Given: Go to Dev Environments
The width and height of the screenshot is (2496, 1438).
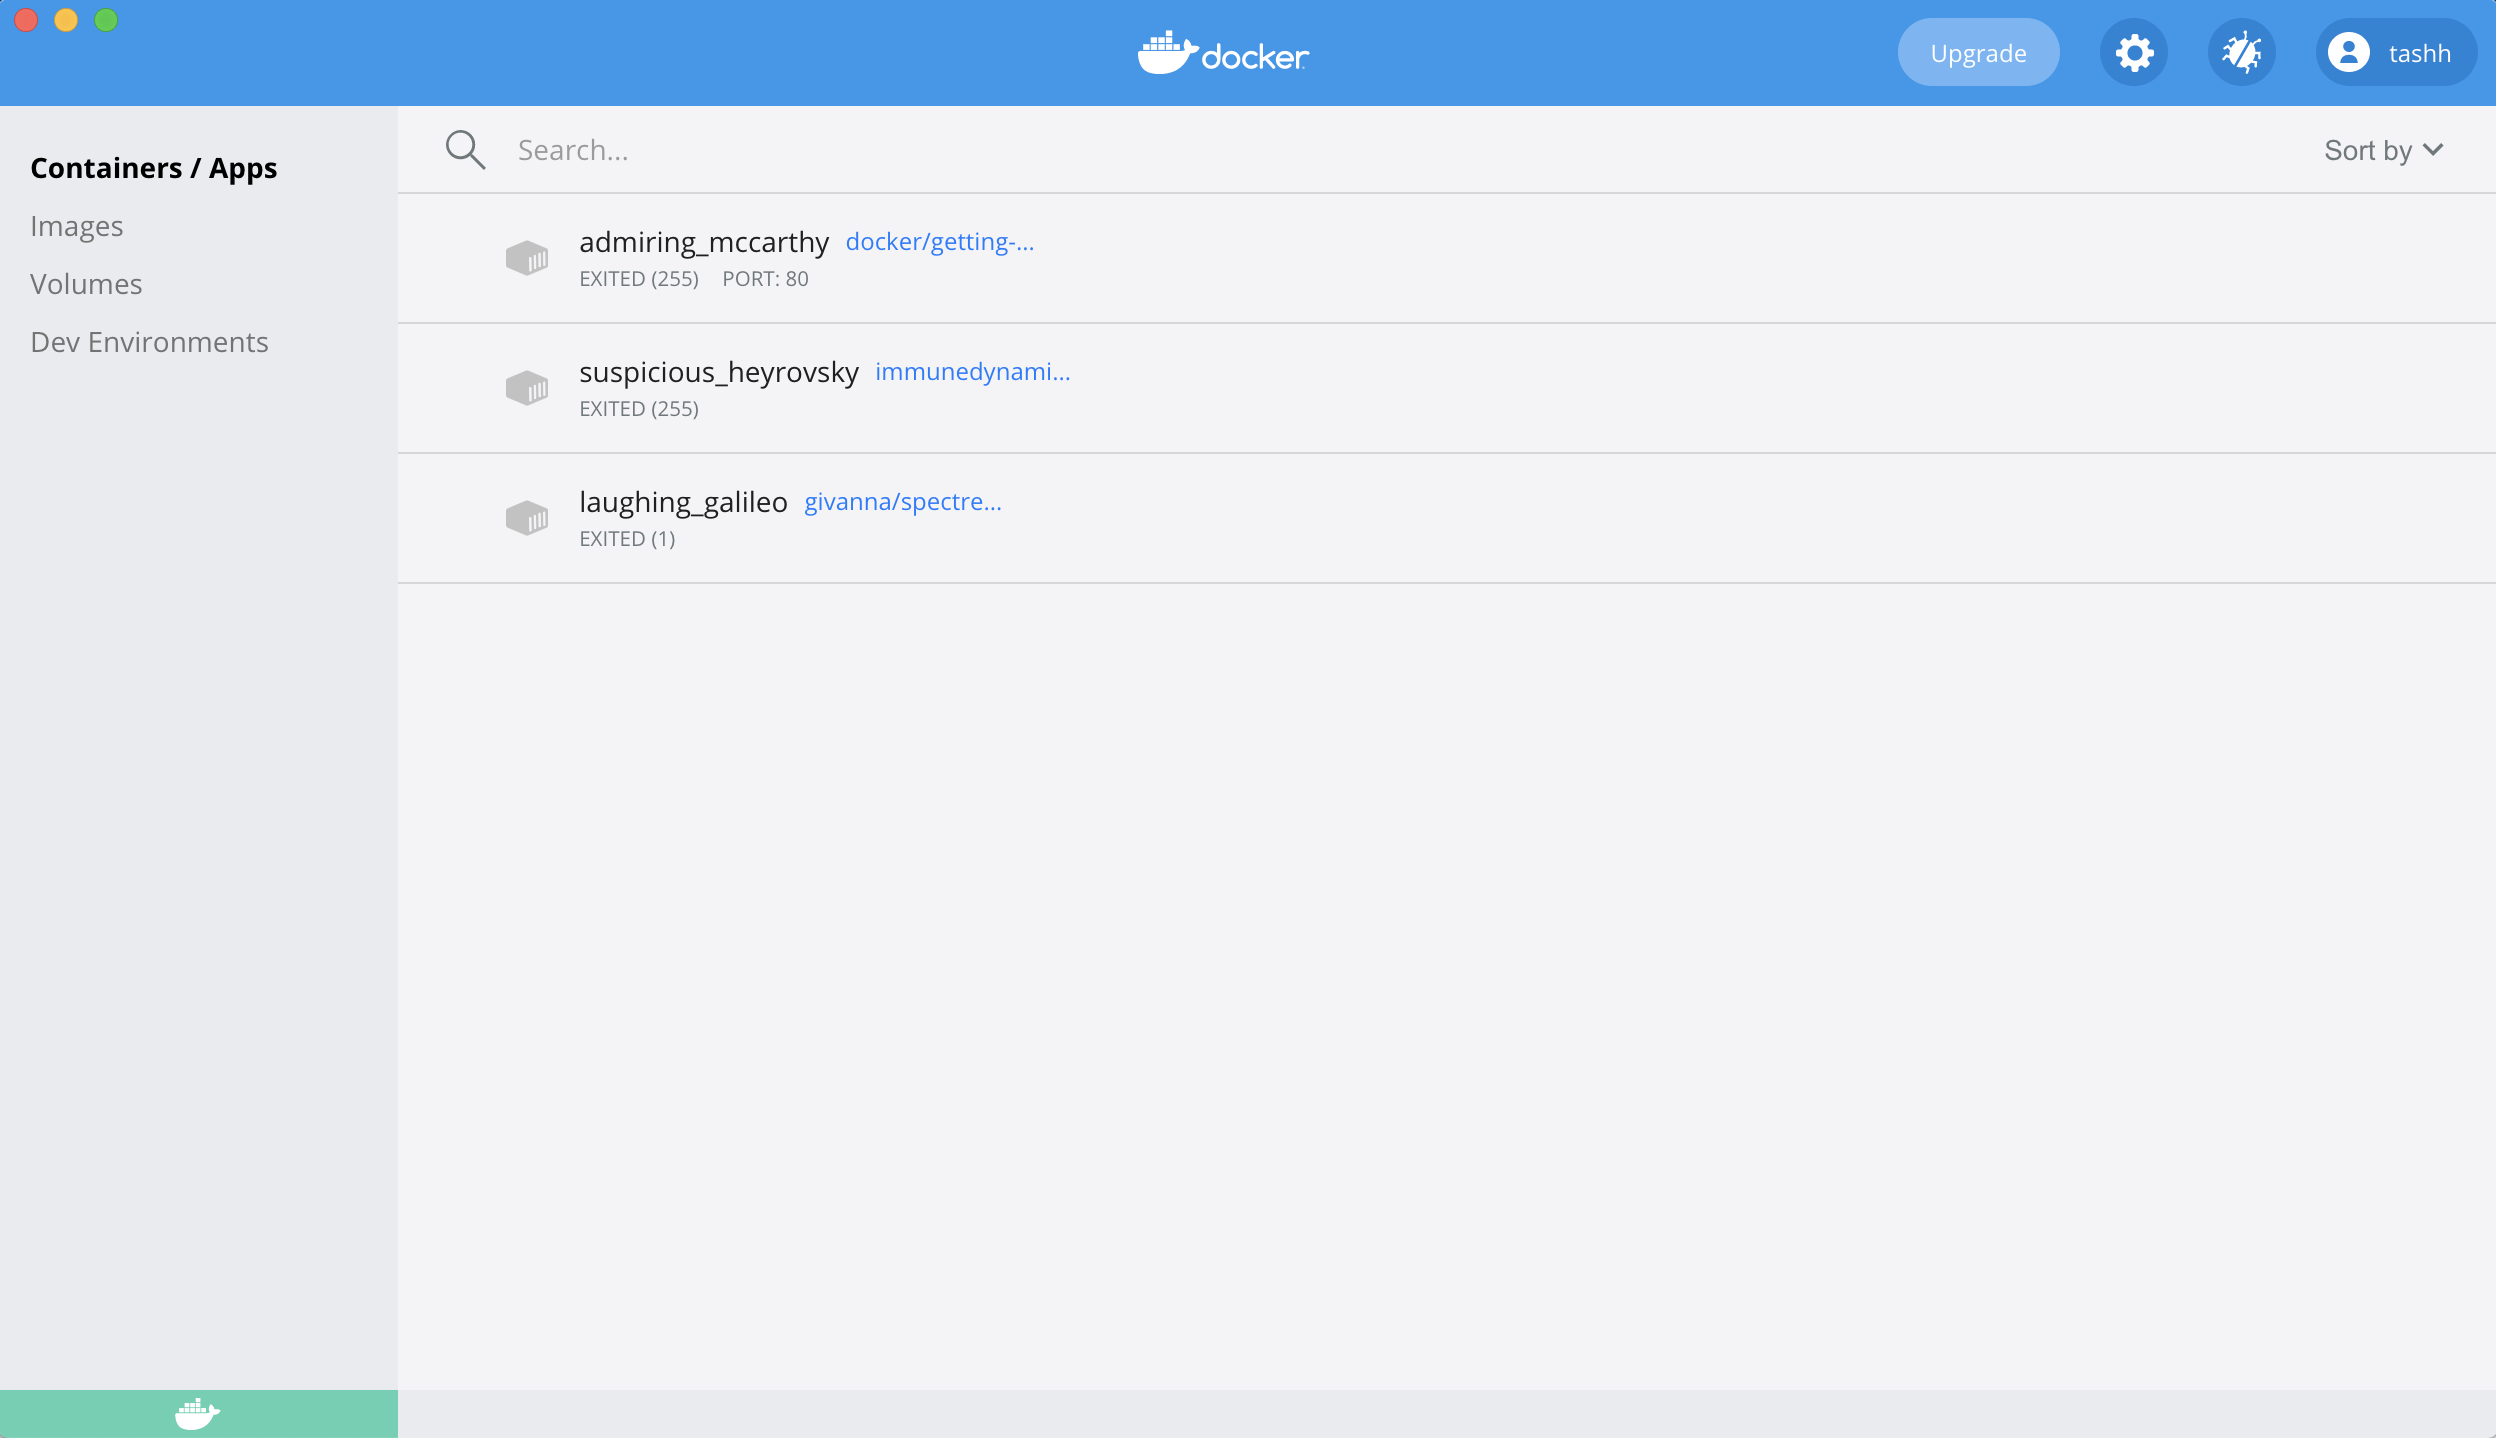Looking at the screenshot, I should coord(149,342).
